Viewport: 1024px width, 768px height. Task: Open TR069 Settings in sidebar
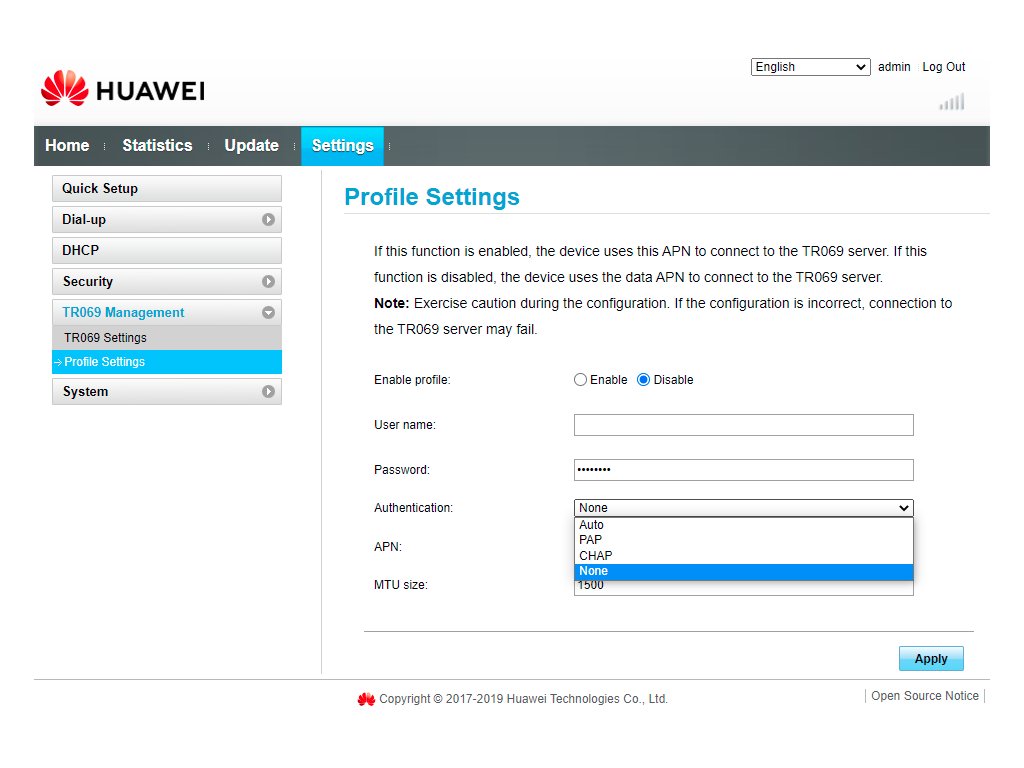[106, 338]
